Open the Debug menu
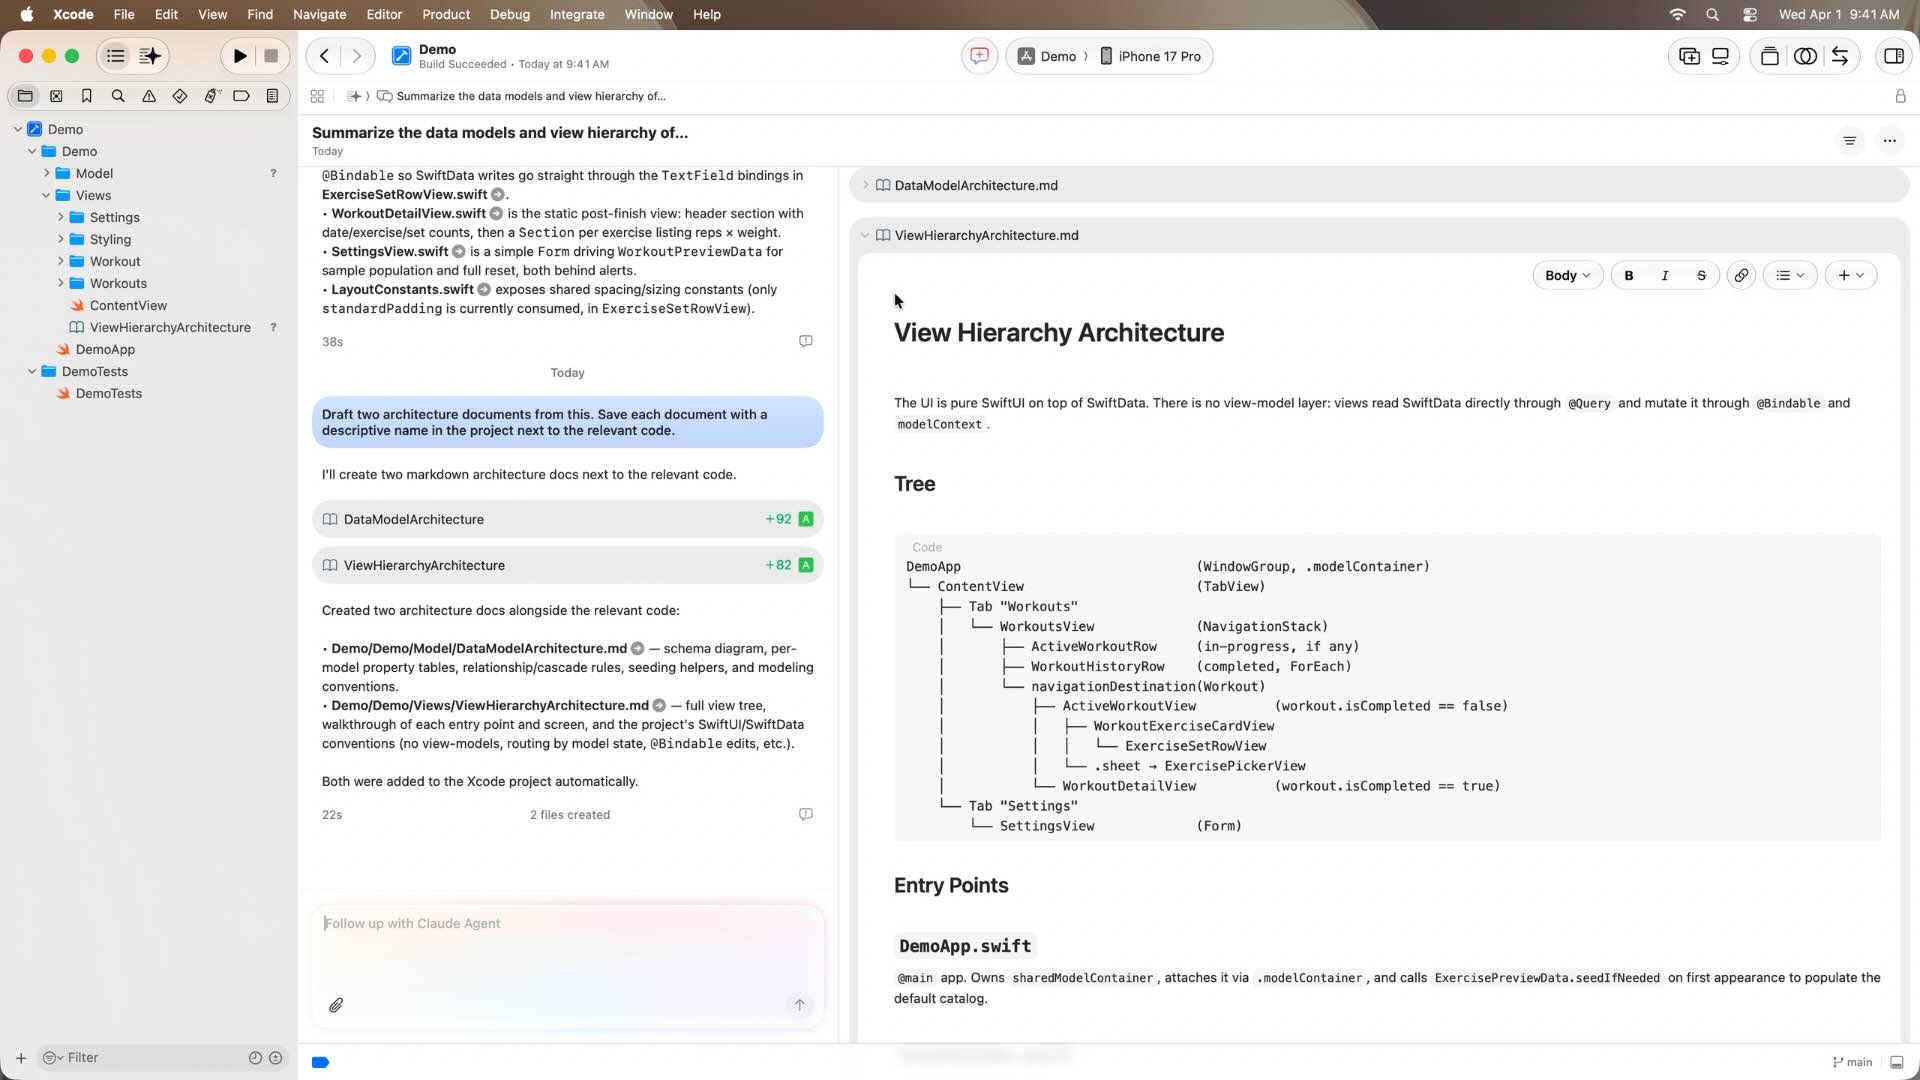 coord(510,14)
